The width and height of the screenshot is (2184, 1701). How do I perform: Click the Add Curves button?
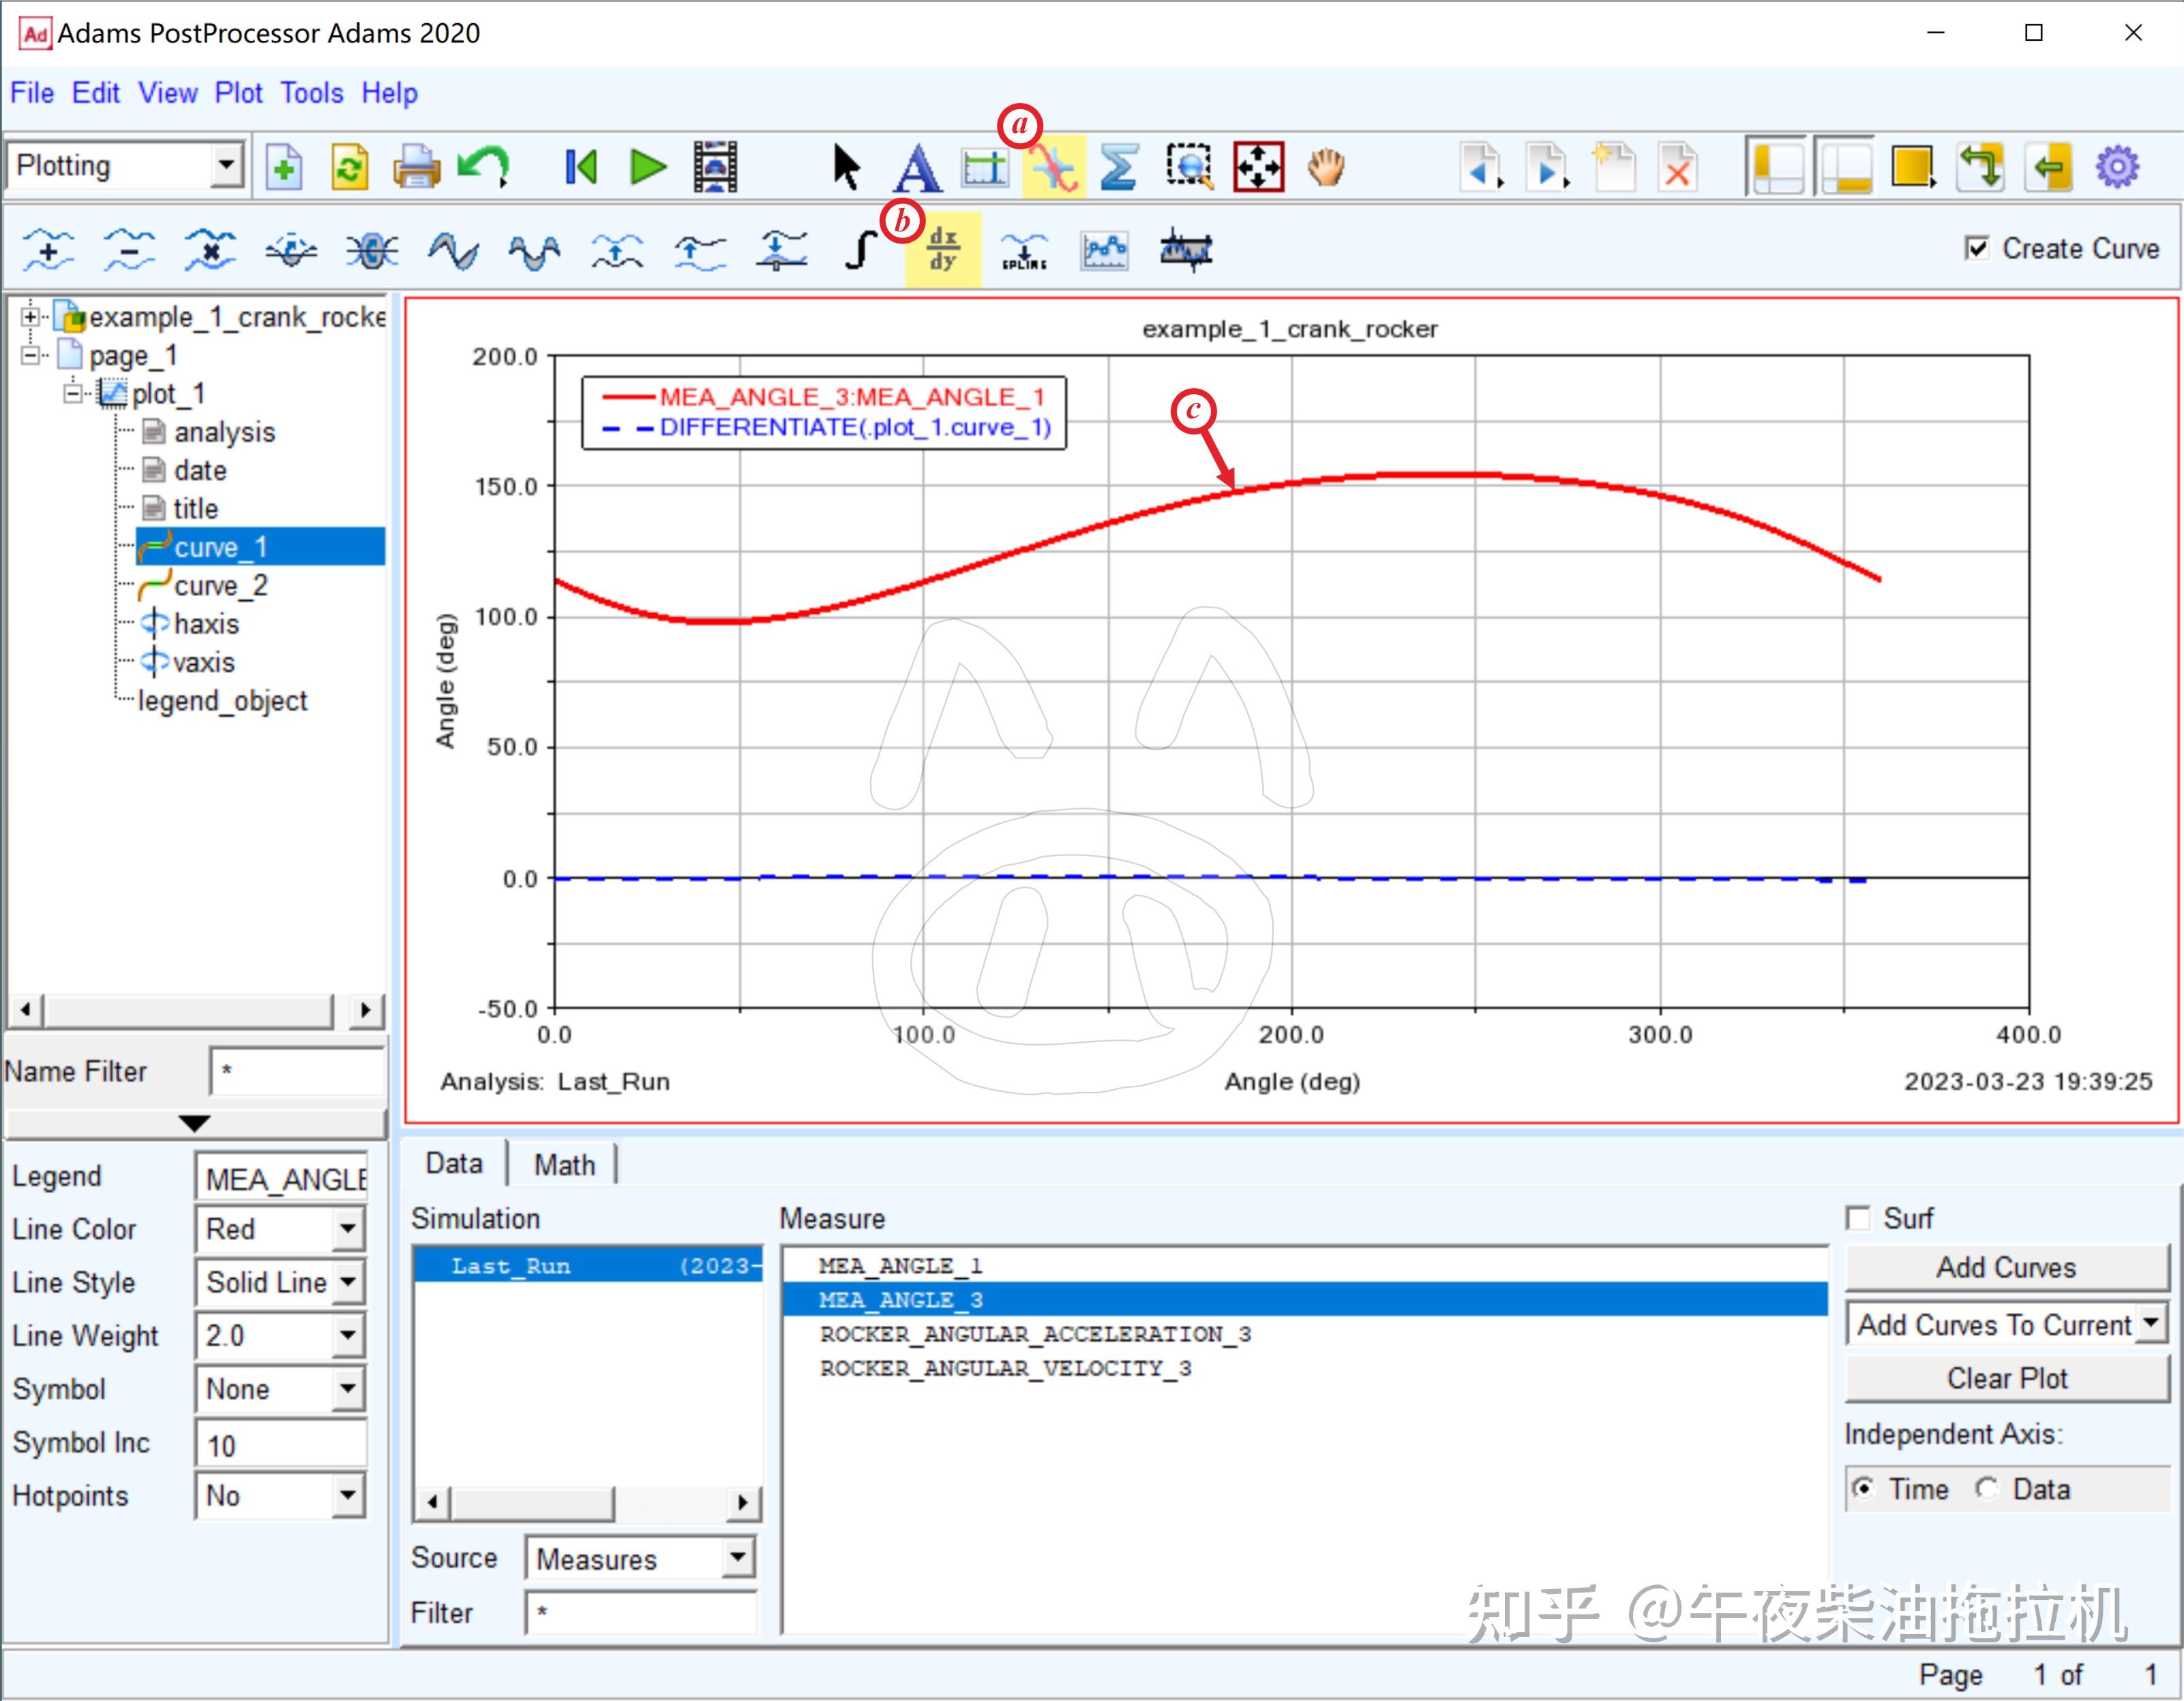tap(2006, 1268)
